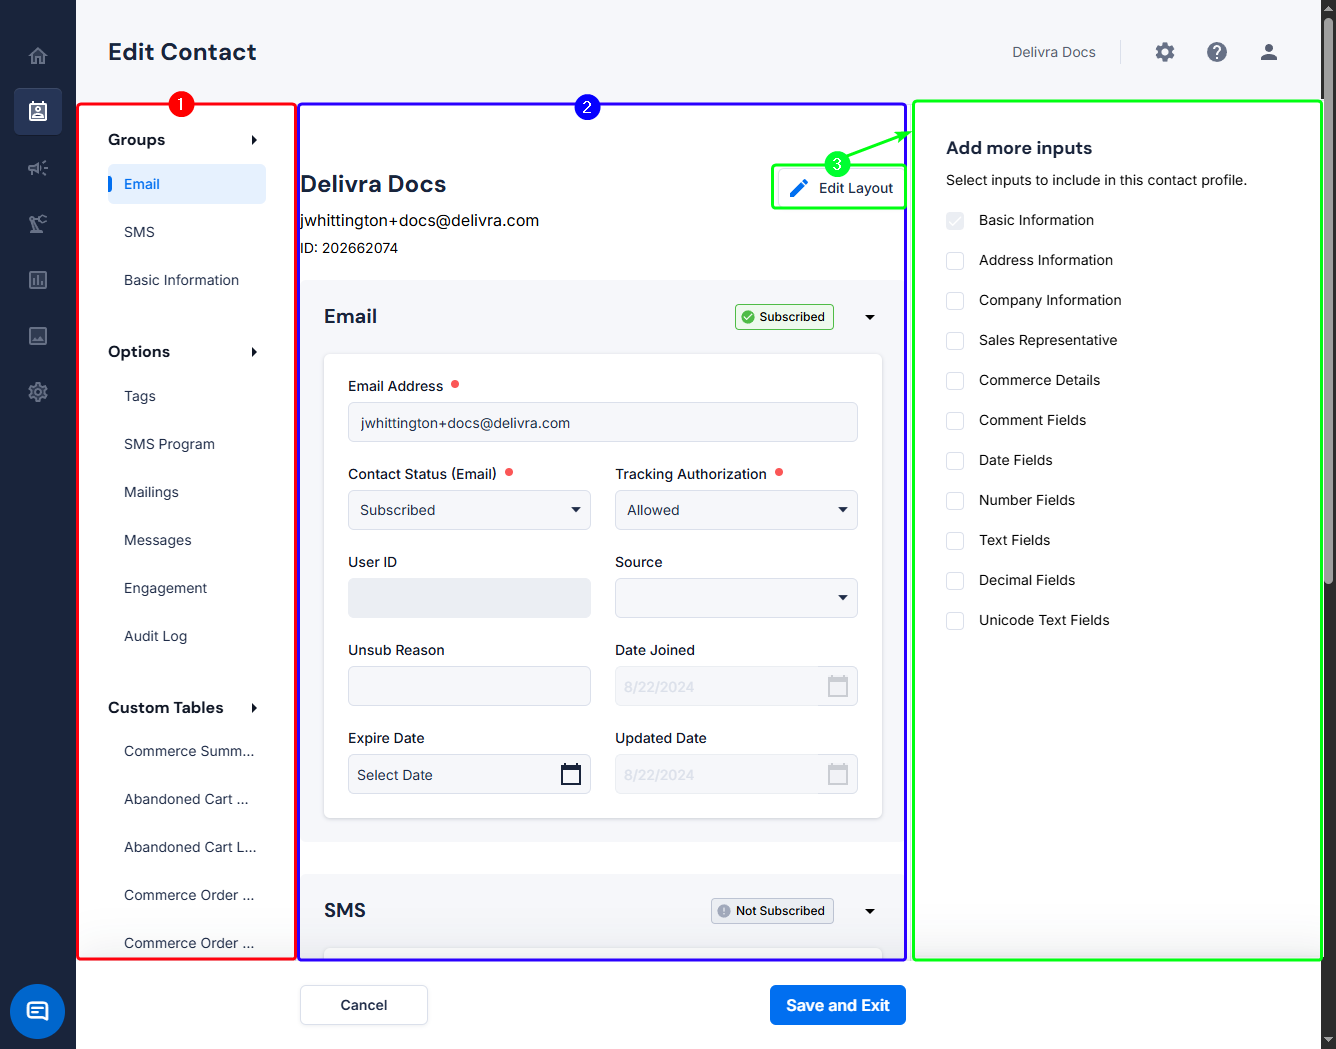Screen dimensions: 1336x1049
Task: Open the user account icon
Action: click(x=1269, y=52)
